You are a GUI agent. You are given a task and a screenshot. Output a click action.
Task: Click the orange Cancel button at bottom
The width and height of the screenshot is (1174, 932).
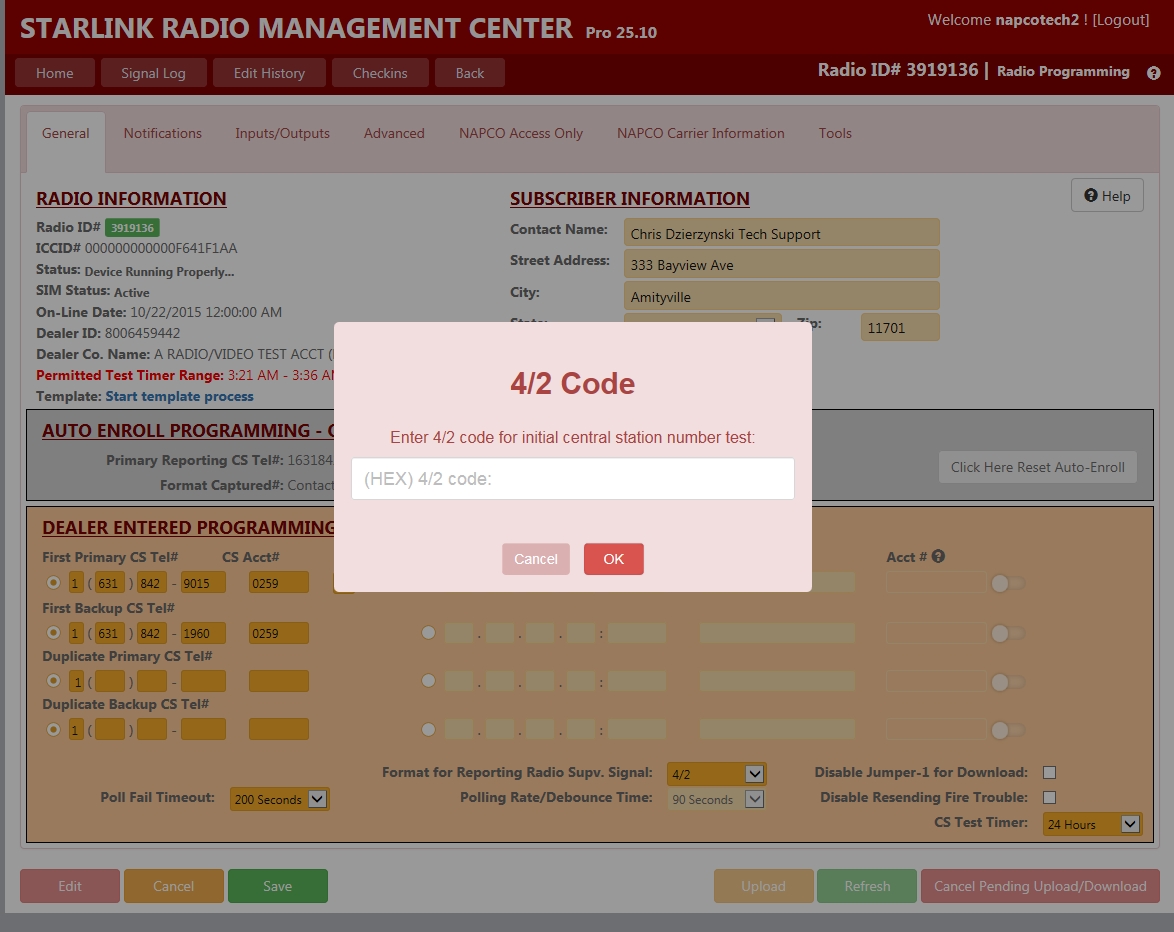(x=174, y=886)
